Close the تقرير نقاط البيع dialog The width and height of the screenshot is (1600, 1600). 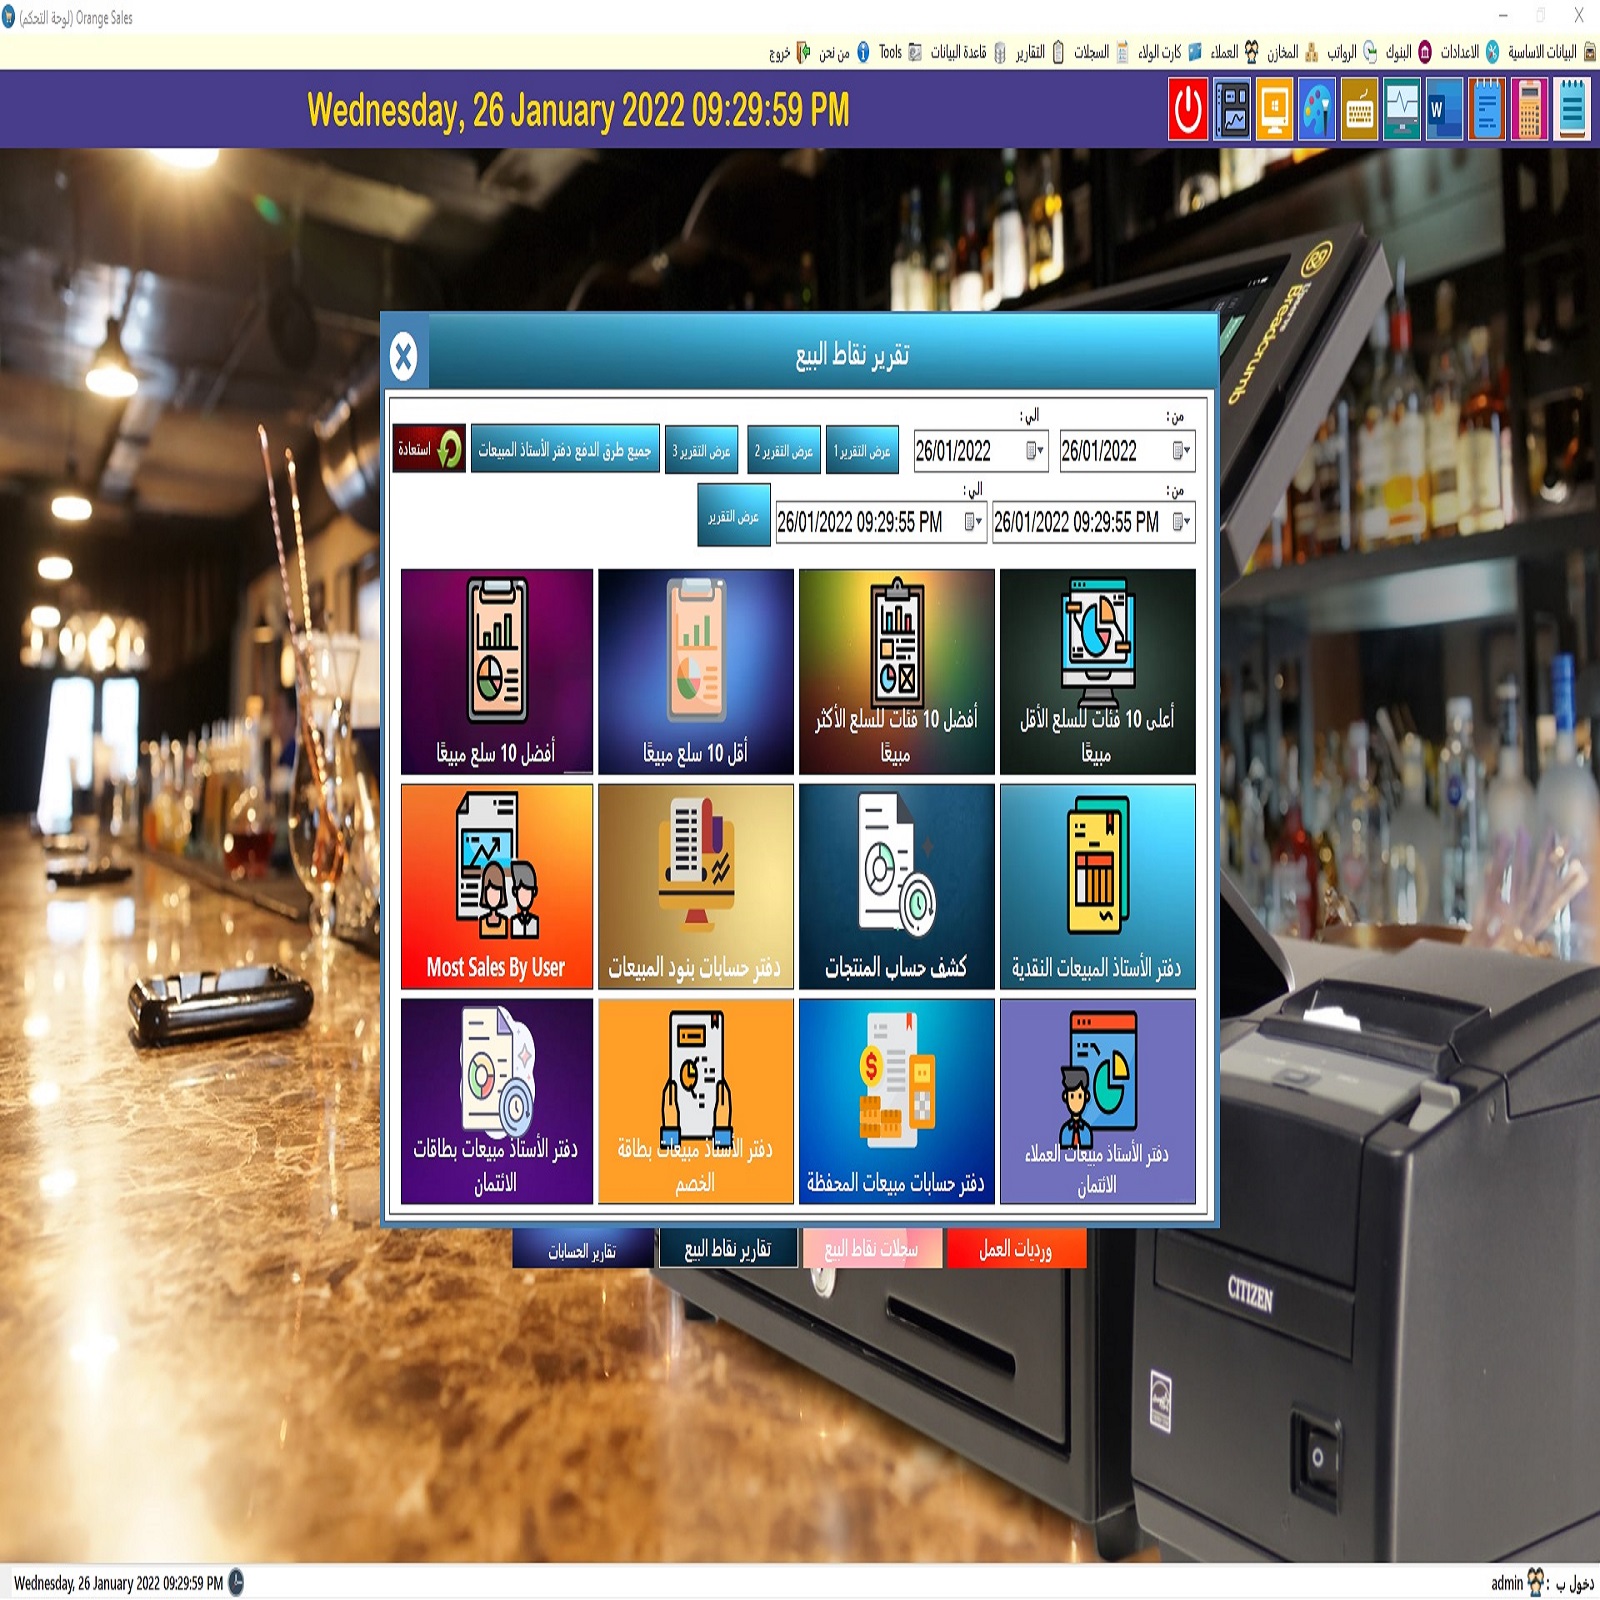(x=404, y=356)
